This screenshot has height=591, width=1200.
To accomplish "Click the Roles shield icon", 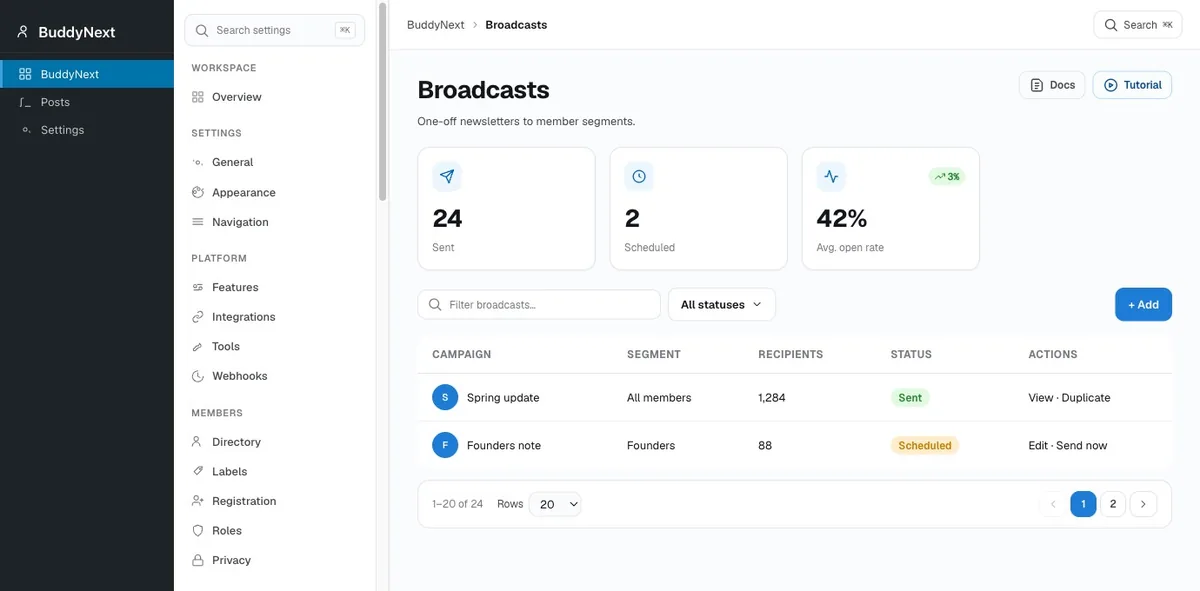I will (x=198, y=531).
